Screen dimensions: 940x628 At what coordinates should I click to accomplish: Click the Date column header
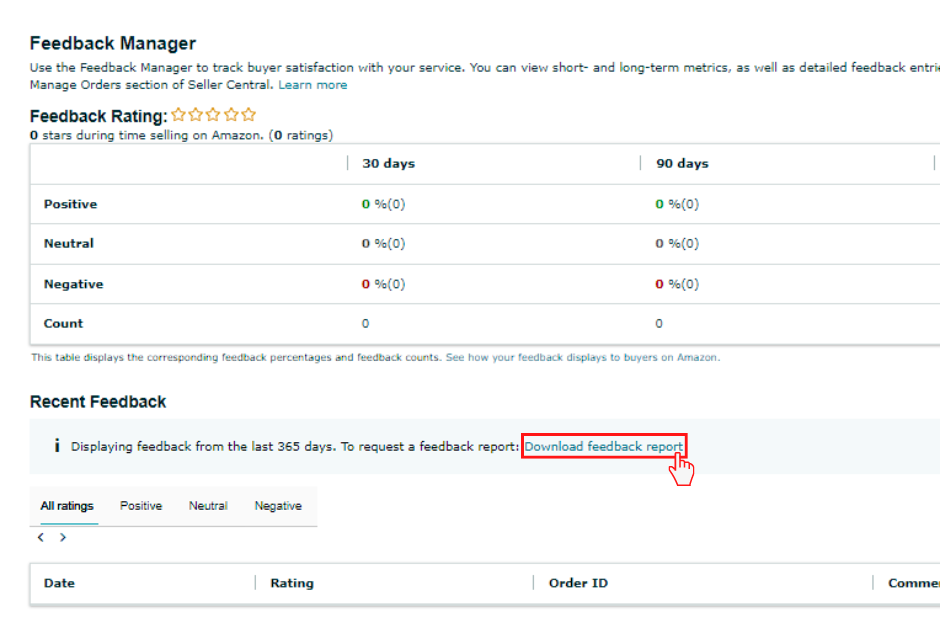coord(59,583)
